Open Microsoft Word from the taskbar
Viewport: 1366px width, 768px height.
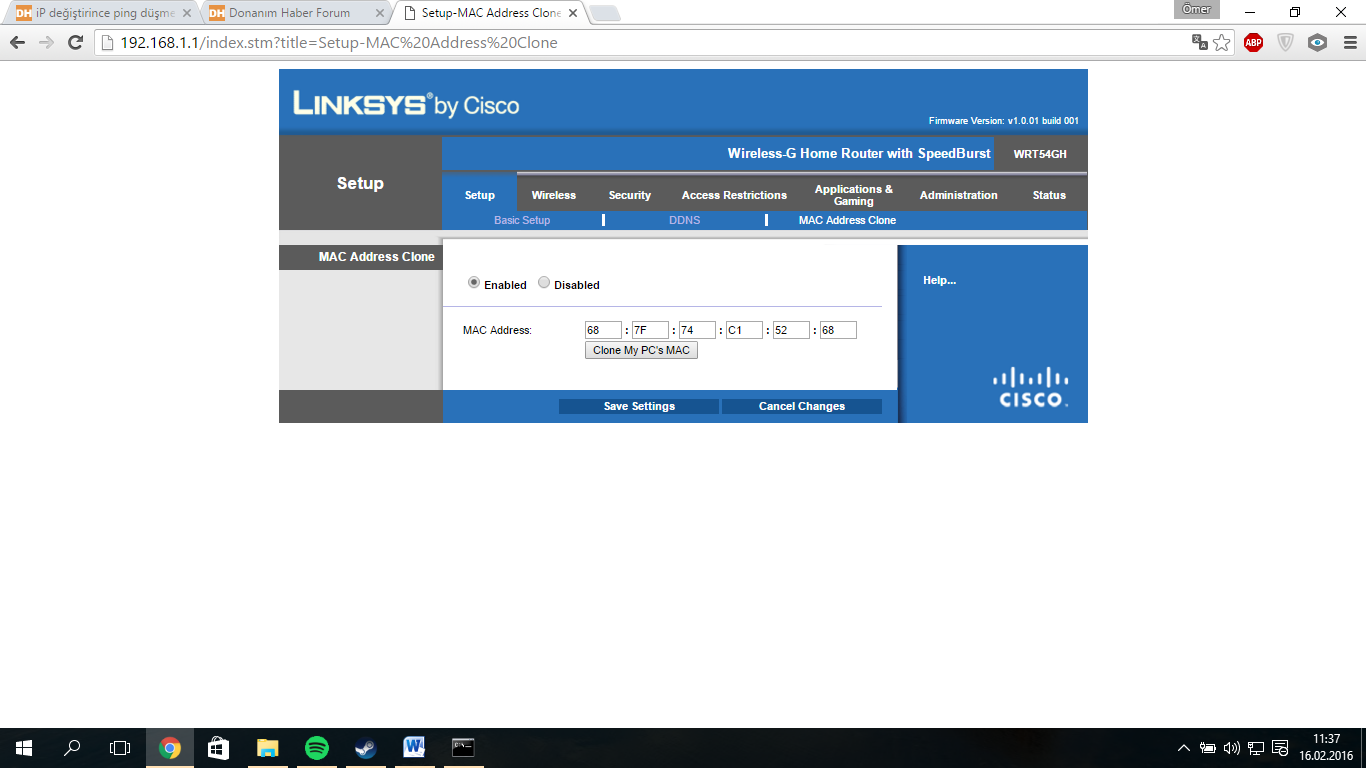pyautogui.click(x=414, y=748)
